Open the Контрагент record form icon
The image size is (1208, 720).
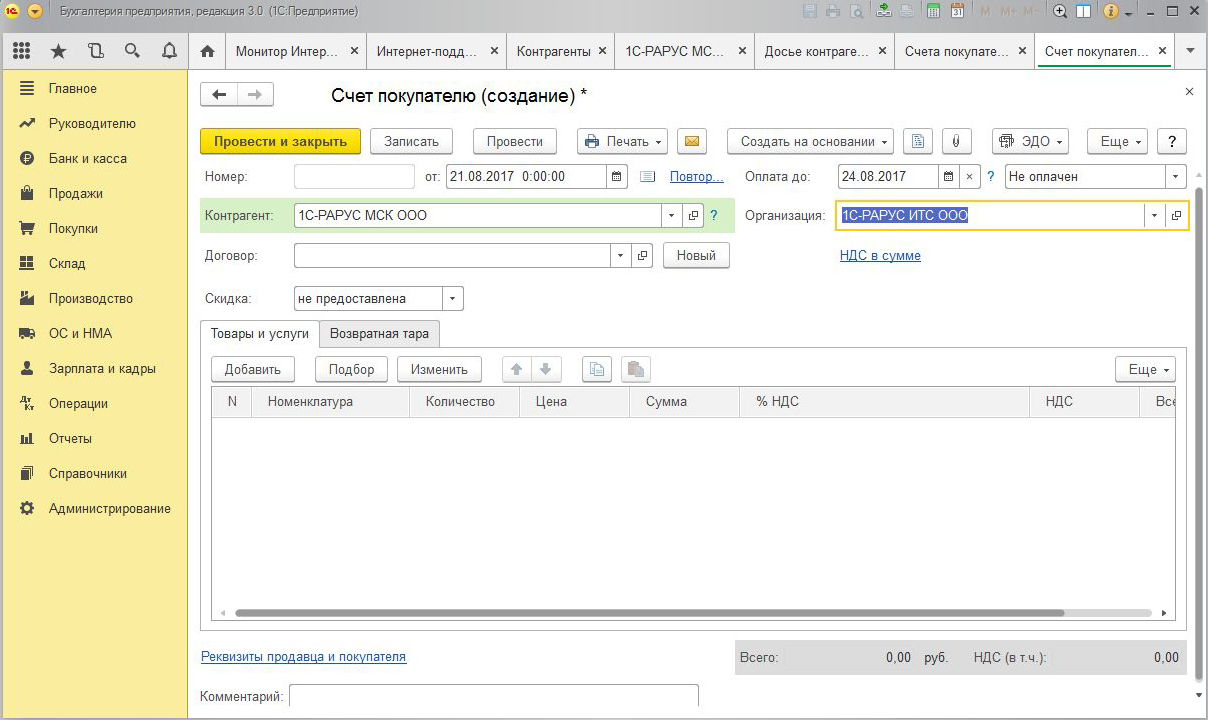point(693,215)
